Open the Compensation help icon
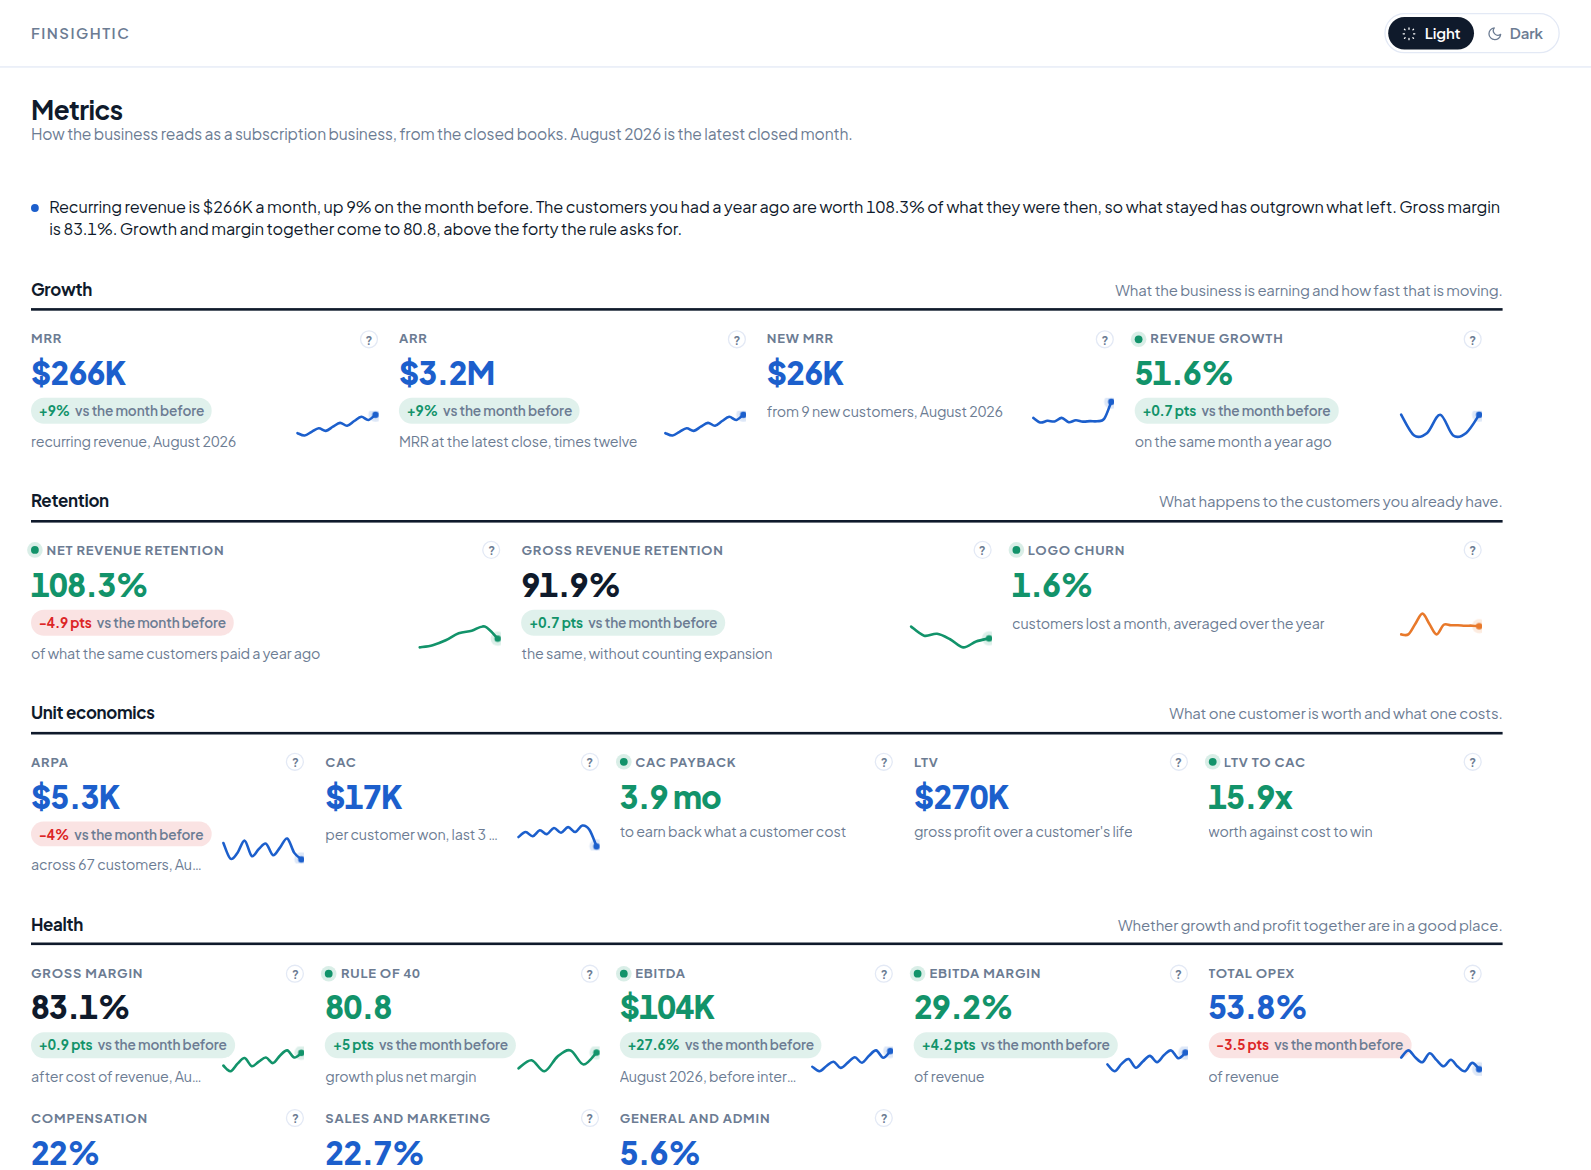 [295, 1118]
